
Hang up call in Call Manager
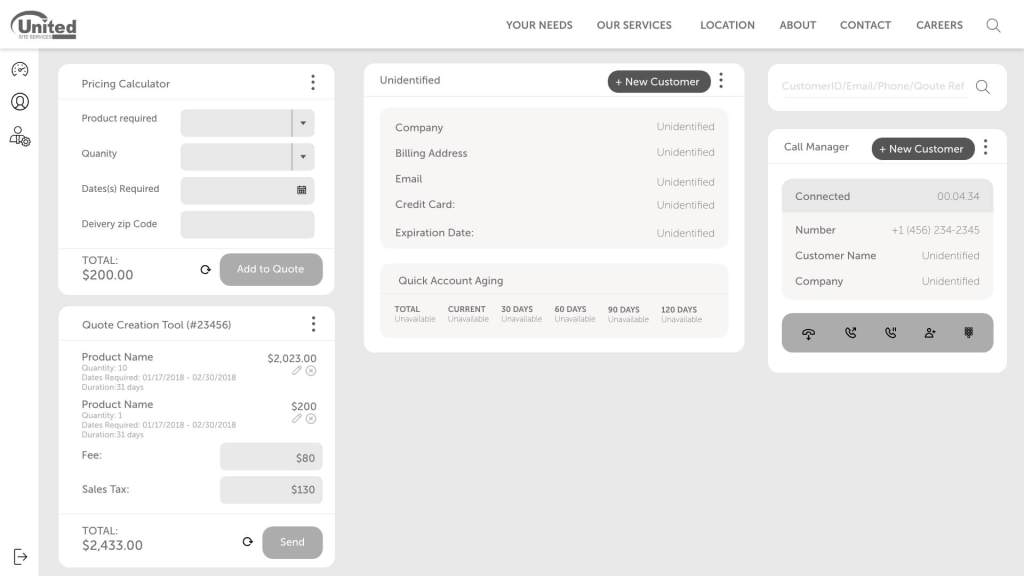tap(808, 333)
